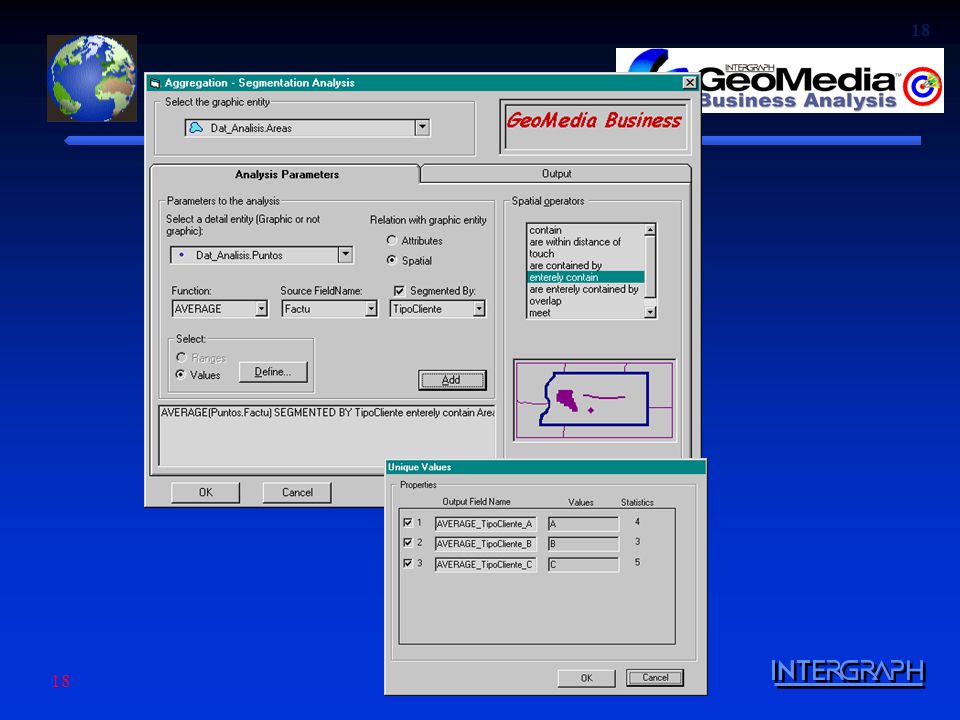Image resolution: width=960 pixels, height=720 pixels.
Task: Click the Define... button
Action: coord(273,372)
